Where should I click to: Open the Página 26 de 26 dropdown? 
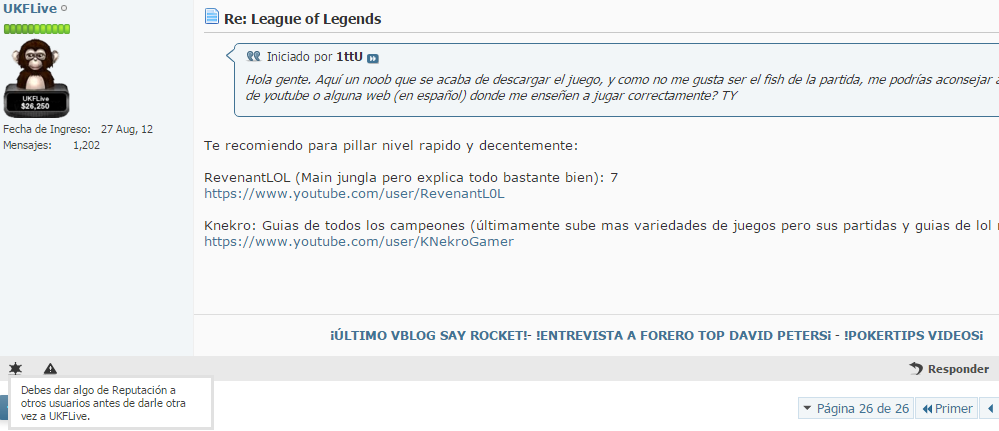(x=856, y=409)
